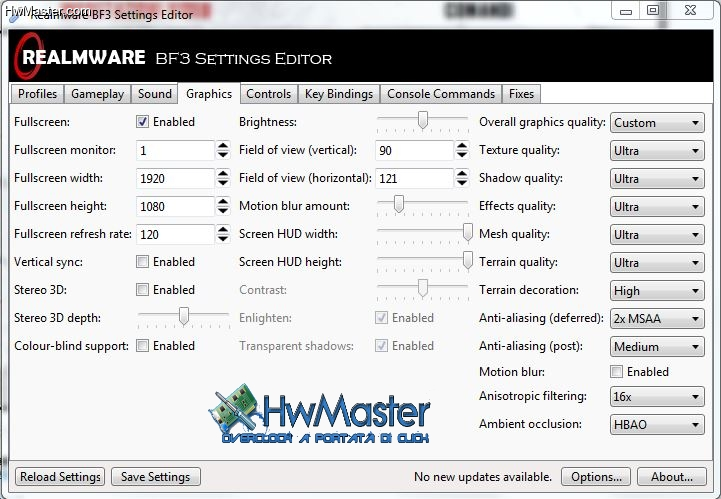Click the Brightness slider handle

click(423, 120)
